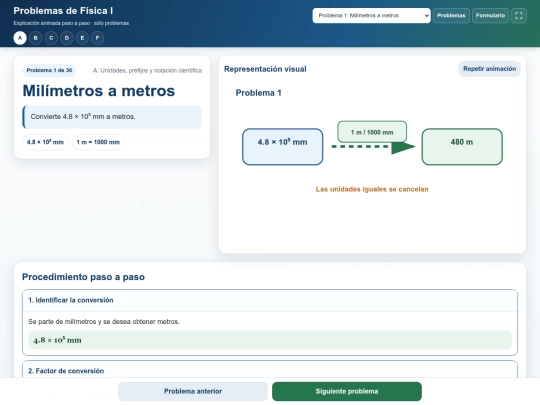Screen dimensions: 540x405
Task: Click the Problemas de Física I header
Action: 63,11
